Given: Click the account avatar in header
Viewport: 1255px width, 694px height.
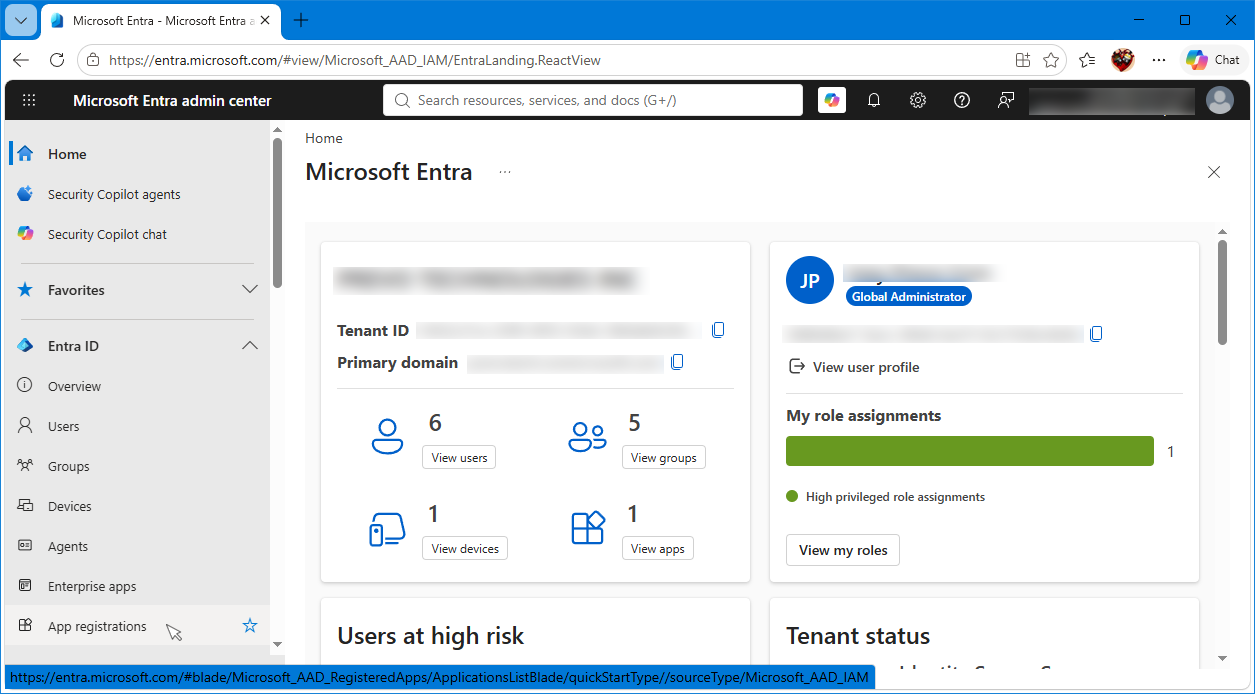Looking at the screenshot, I should pyautogui.click(x=1220, y=100).
